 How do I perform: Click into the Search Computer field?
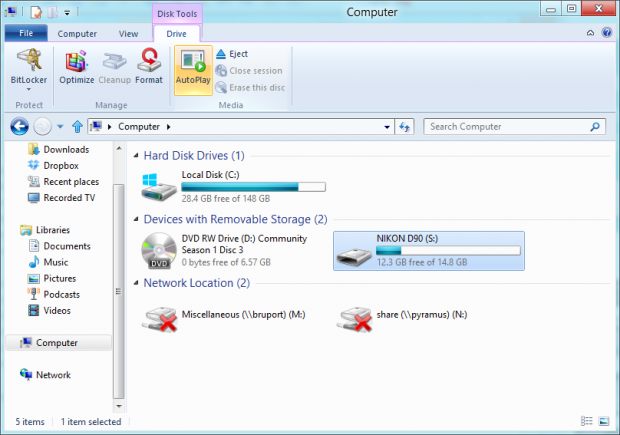click(514, 127)
